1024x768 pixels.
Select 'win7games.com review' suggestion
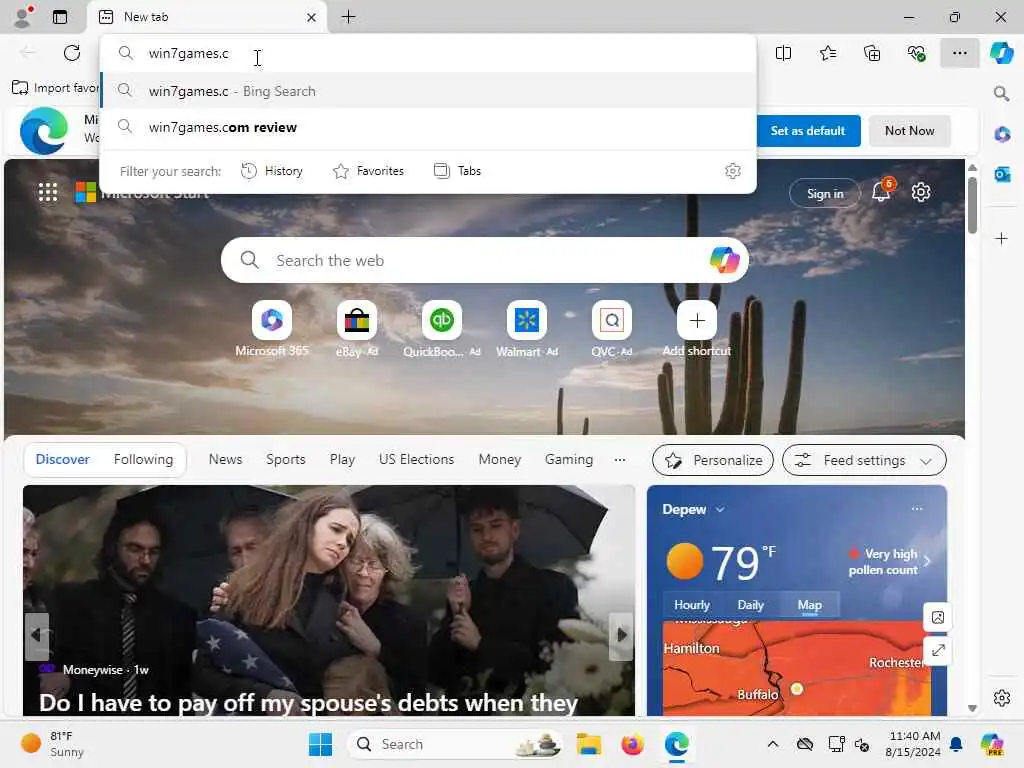pyautogui.click(x=428, y=127)
